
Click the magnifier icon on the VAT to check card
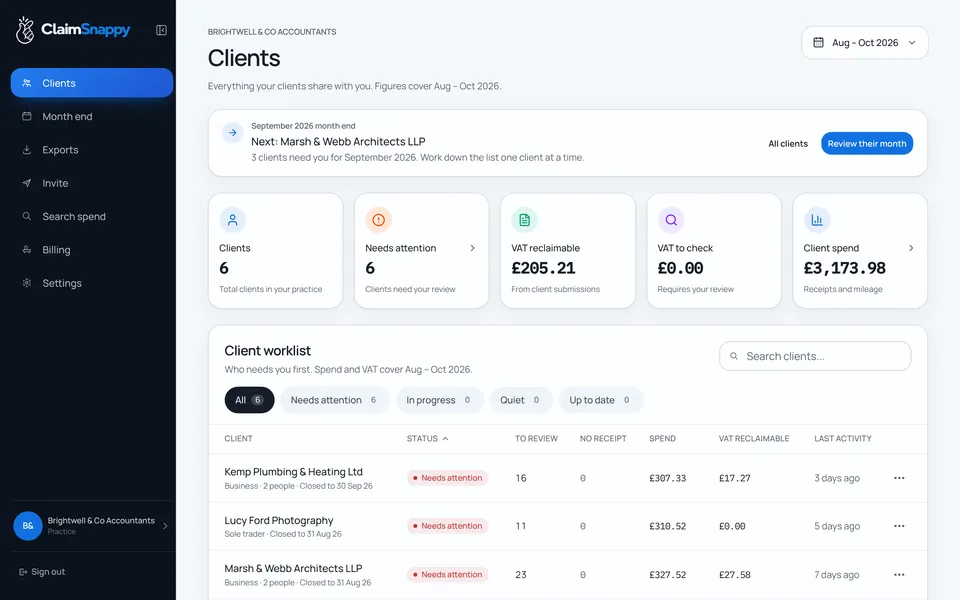click(671, 220)
